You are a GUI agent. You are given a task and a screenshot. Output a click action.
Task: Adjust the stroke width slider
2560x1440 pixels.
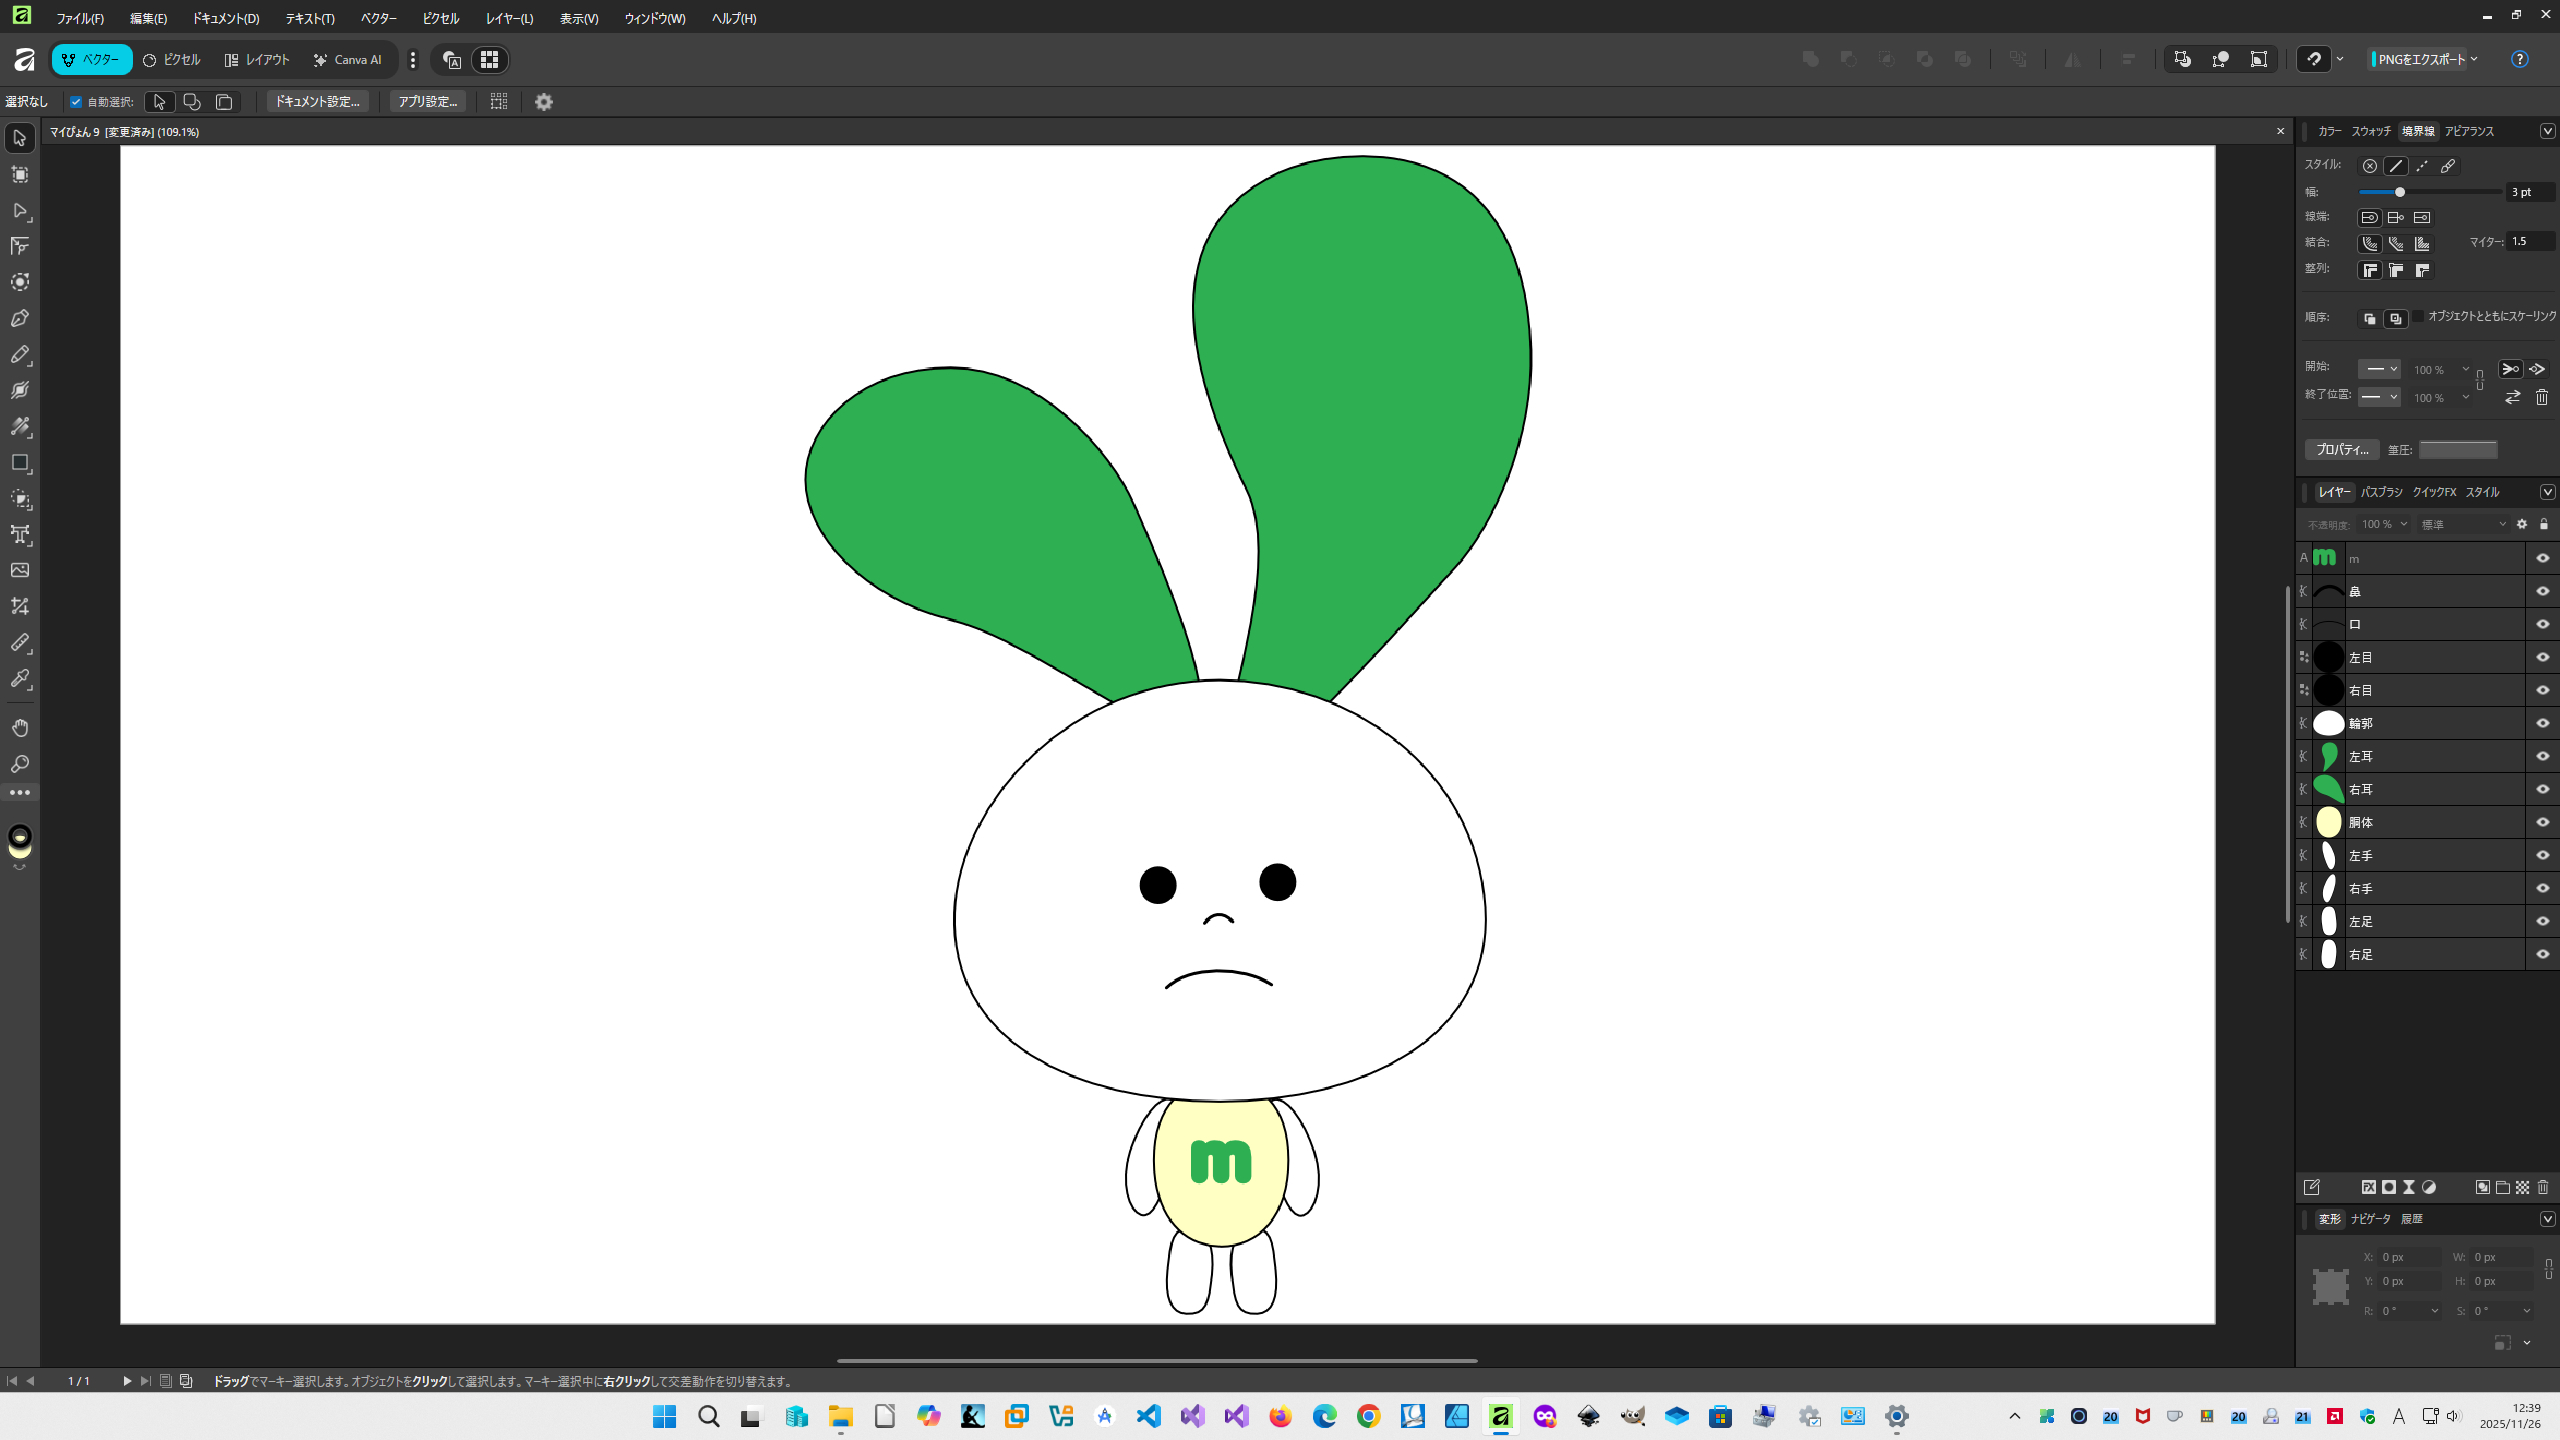pyautogui.click(x=2399, y=192)
